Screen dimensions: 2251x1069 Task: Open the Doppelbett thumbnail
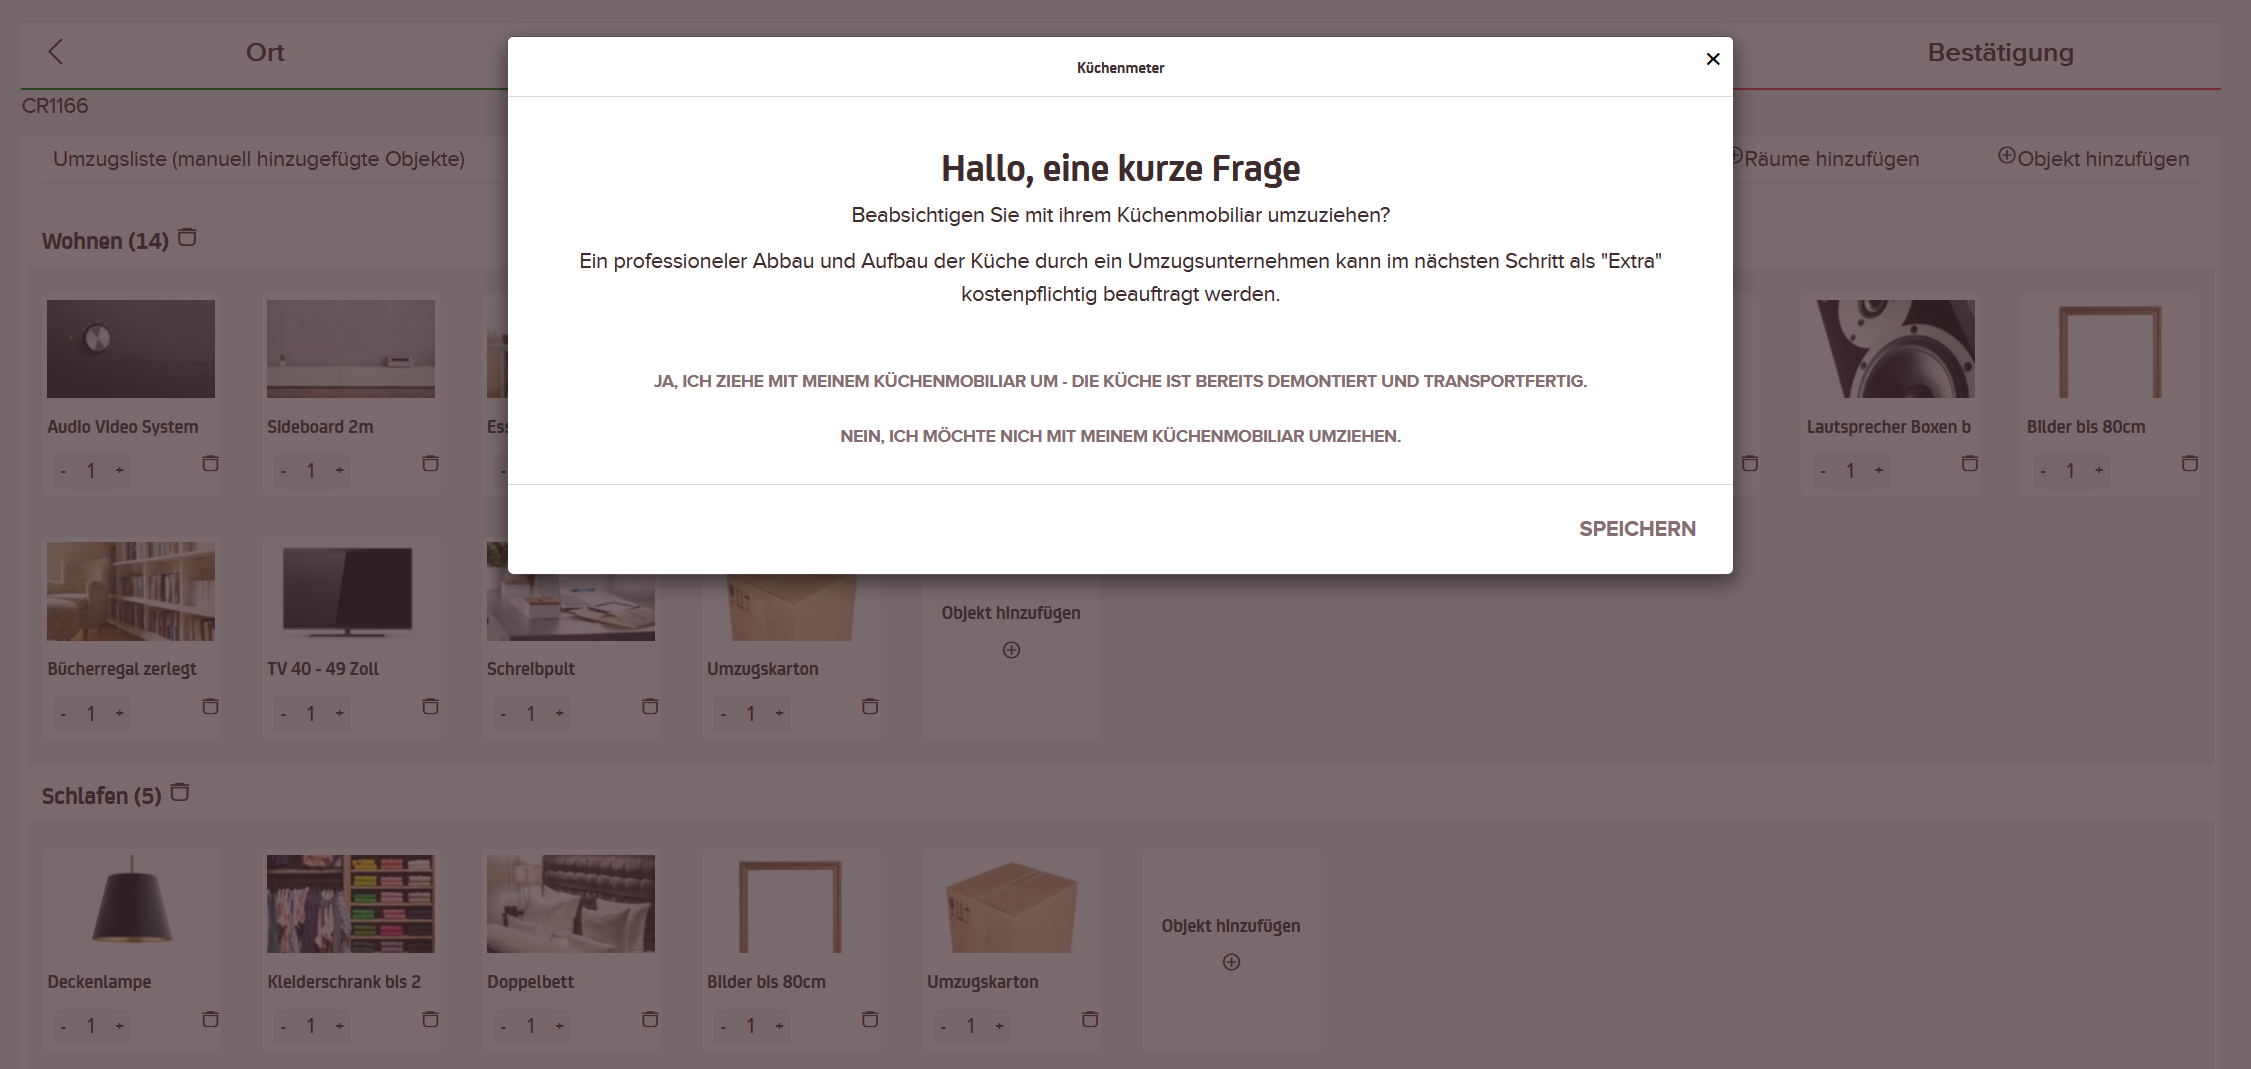click(x=571, y=903)
